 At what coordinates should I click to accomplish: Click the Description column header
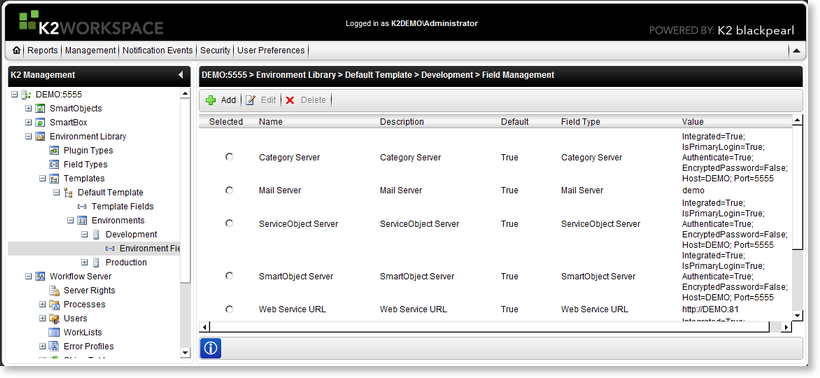click(402, 122)
